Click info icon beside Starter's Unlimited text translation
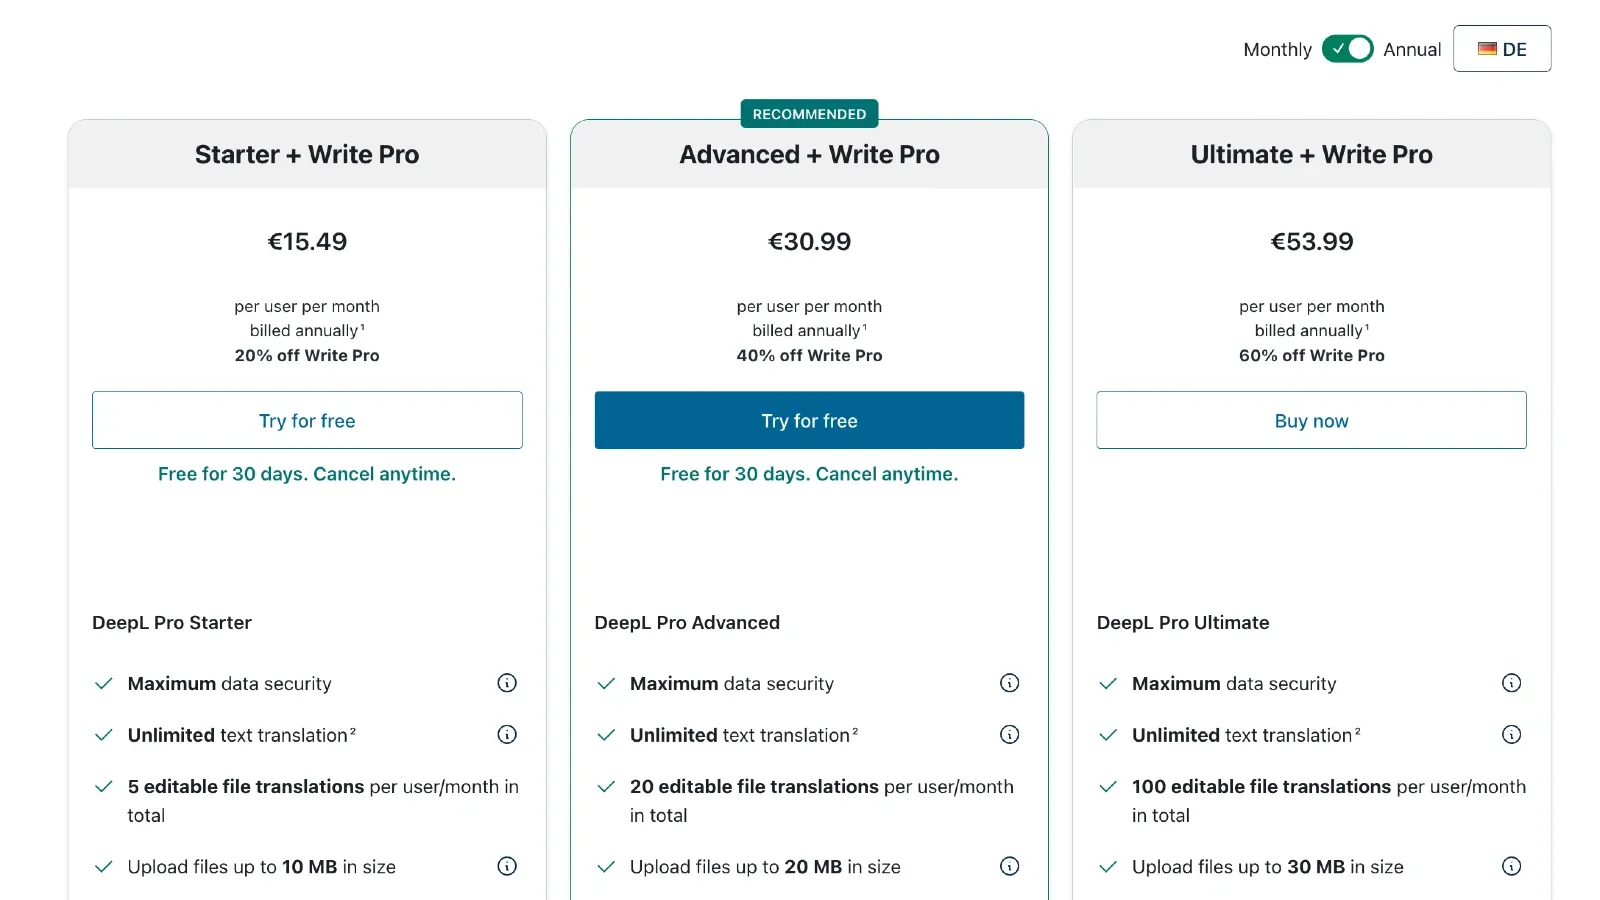This screenshot has height=900, width=1600. click(x=507, y=734)
